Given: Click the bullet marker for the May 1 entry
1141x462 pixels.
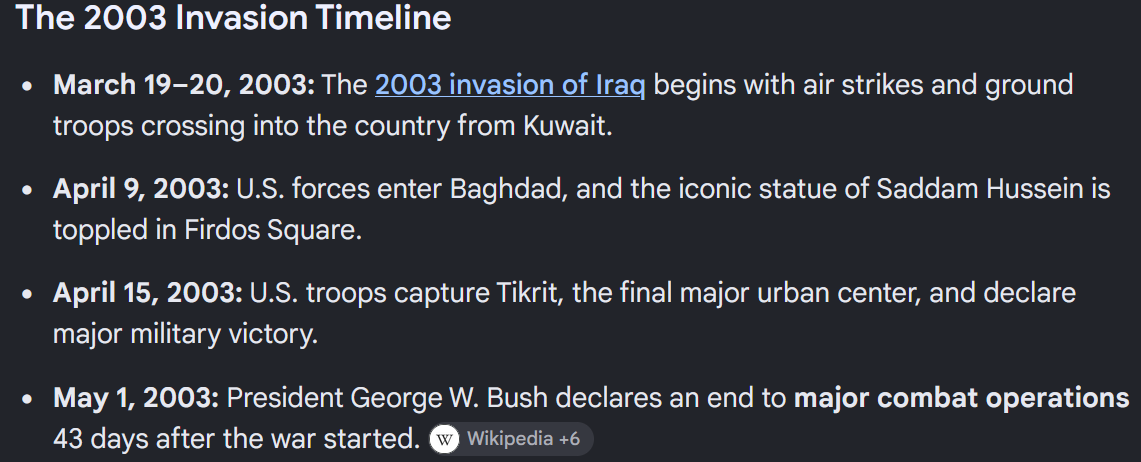Looking at the screenshot, I should [28, 399].
